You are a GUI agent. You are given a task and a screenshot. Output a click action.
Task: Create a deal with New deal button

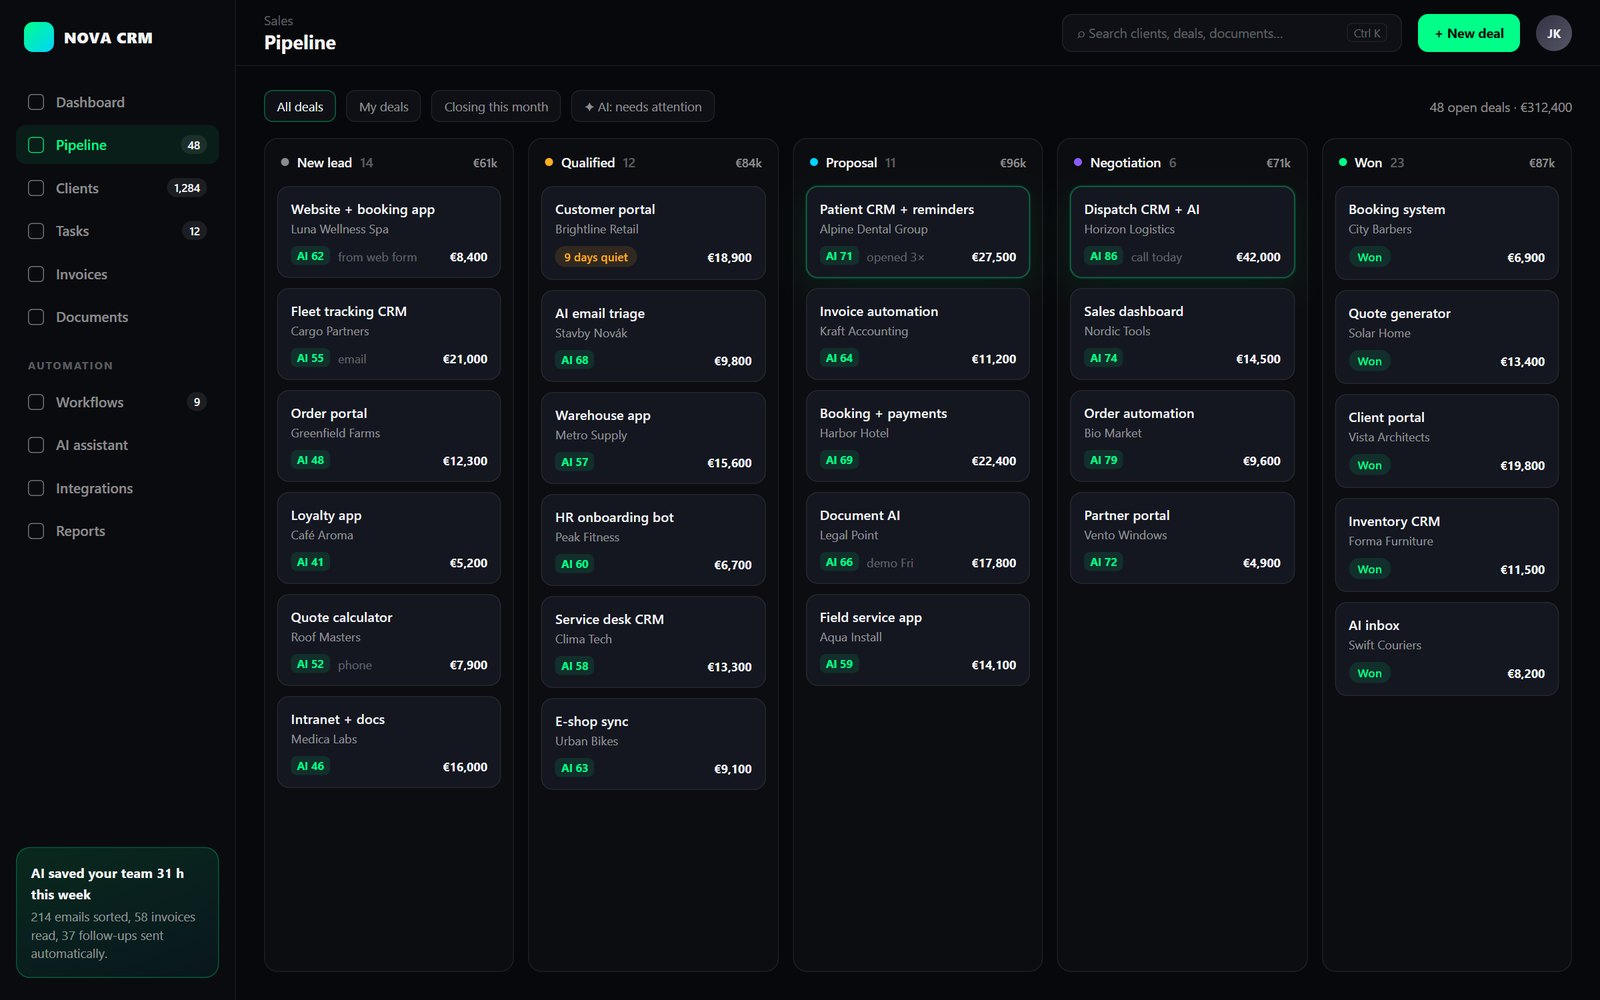point(1469,33)
